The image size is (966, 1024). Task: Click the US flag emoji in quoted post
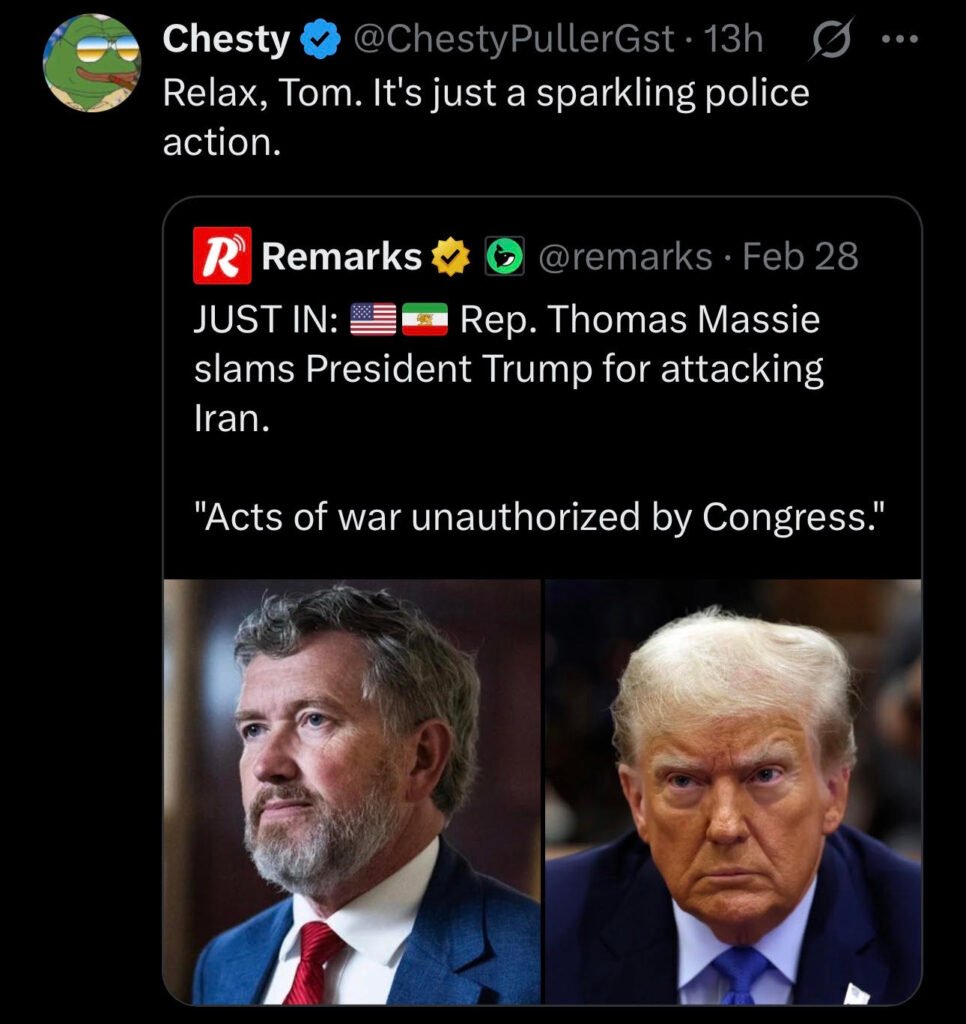[x=373, y=321]
